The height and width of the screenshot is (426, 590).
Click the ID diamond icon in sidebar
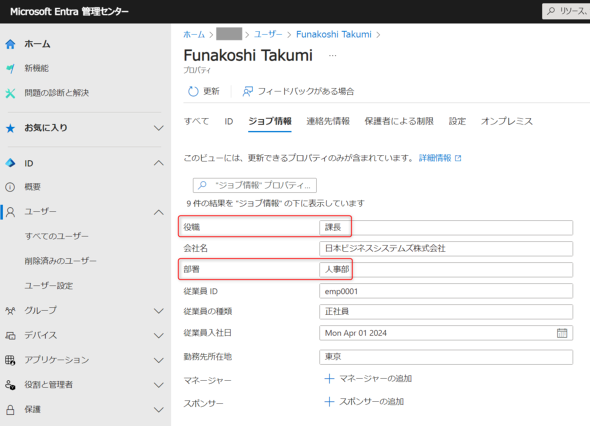tap(11, 163)
